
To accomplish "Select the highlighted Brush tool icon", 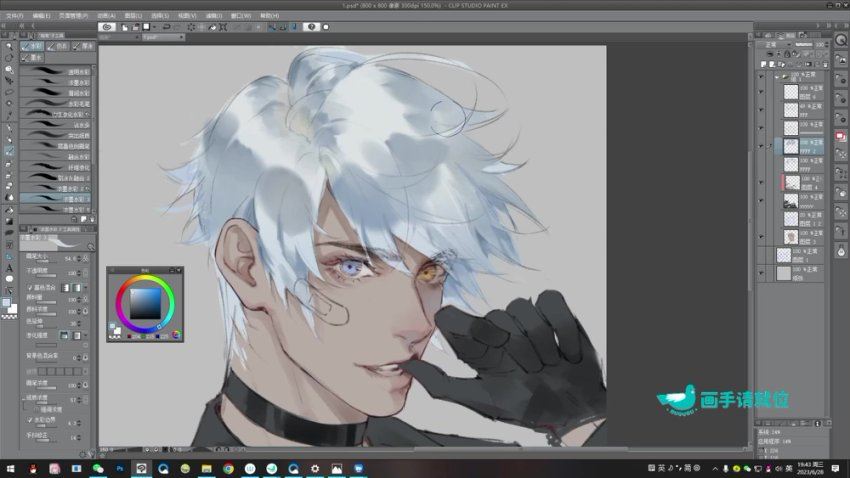I will [x=9, y=151].
